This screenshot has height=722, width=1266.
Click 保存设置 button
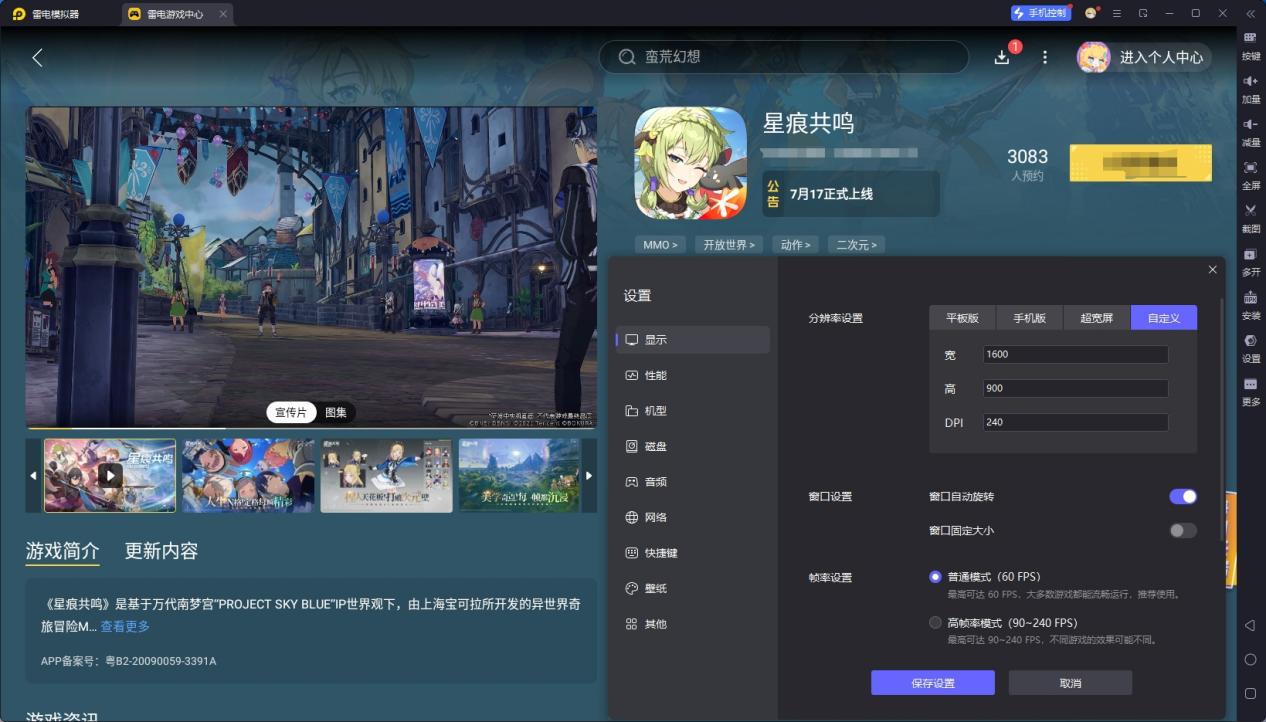(x=933, y=683)
